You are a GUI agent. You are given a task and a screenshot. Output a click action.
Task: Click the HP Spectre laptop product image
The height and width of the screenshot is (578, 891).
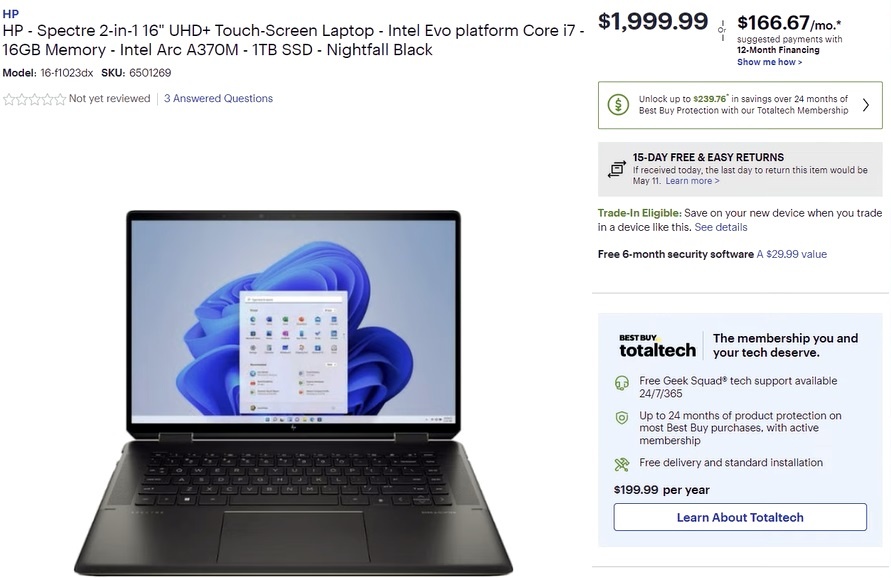pos(293,392)
